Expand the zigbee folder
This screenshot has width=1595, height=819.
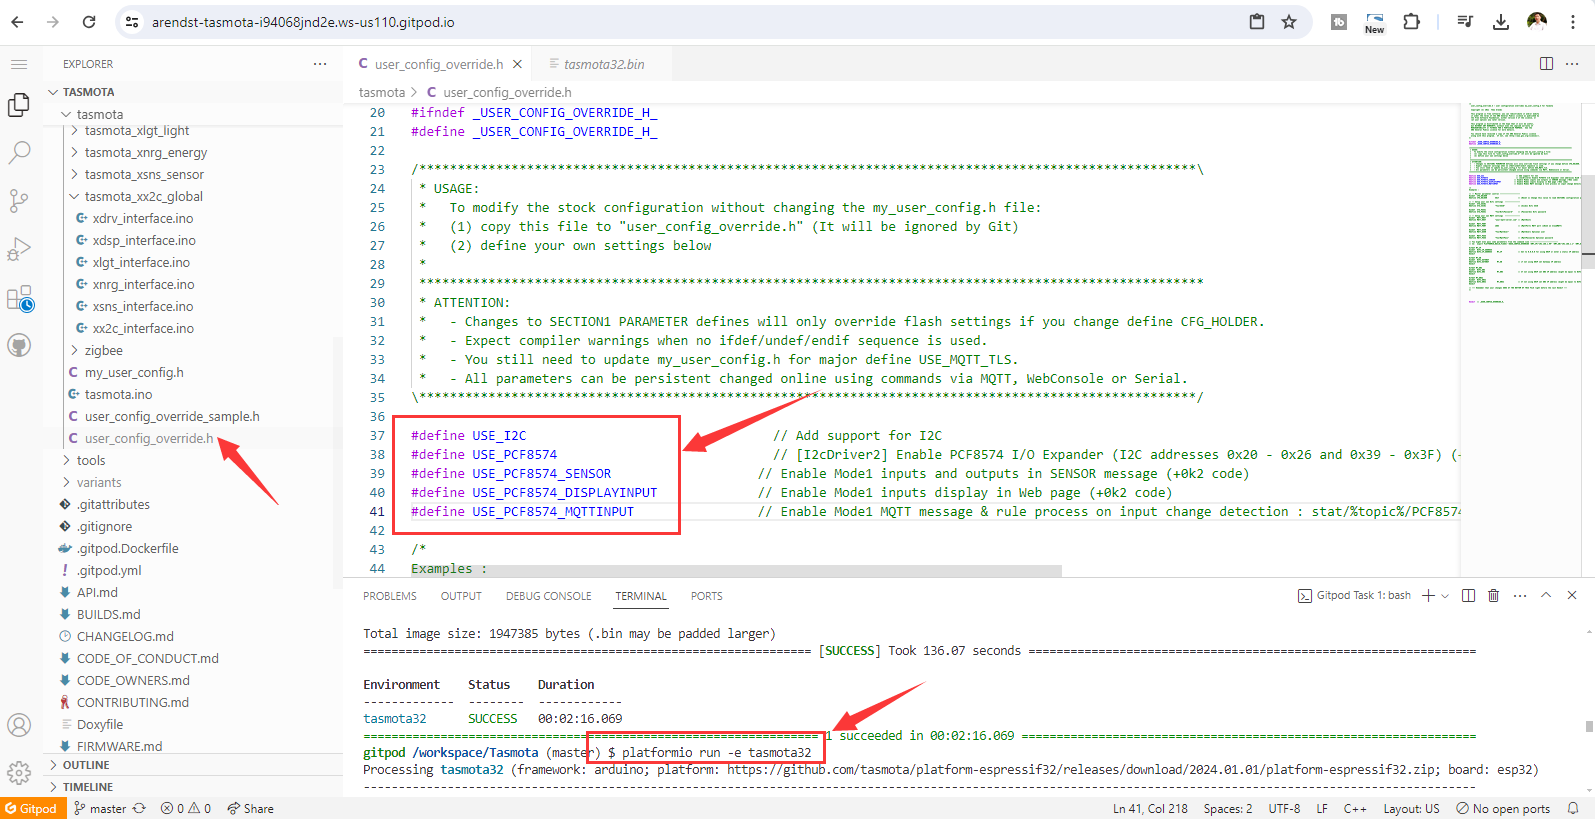103,351
